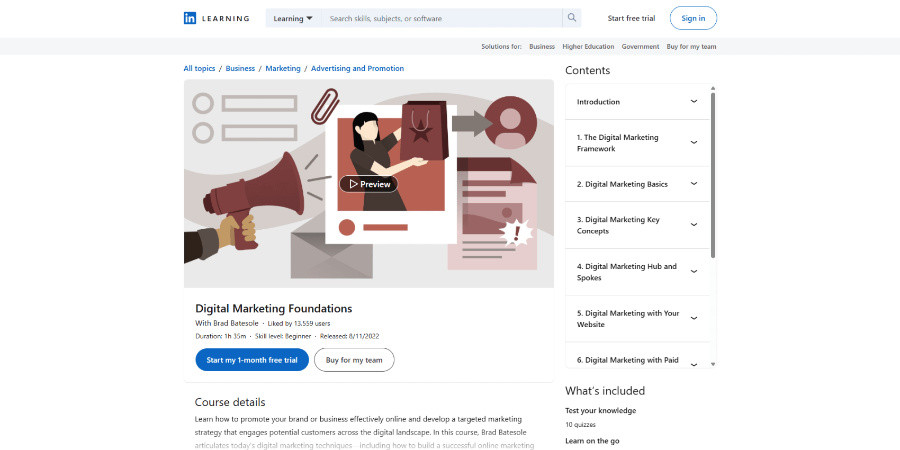
Task: Click the 'Solutions for:' label
Action: (501, 46)
